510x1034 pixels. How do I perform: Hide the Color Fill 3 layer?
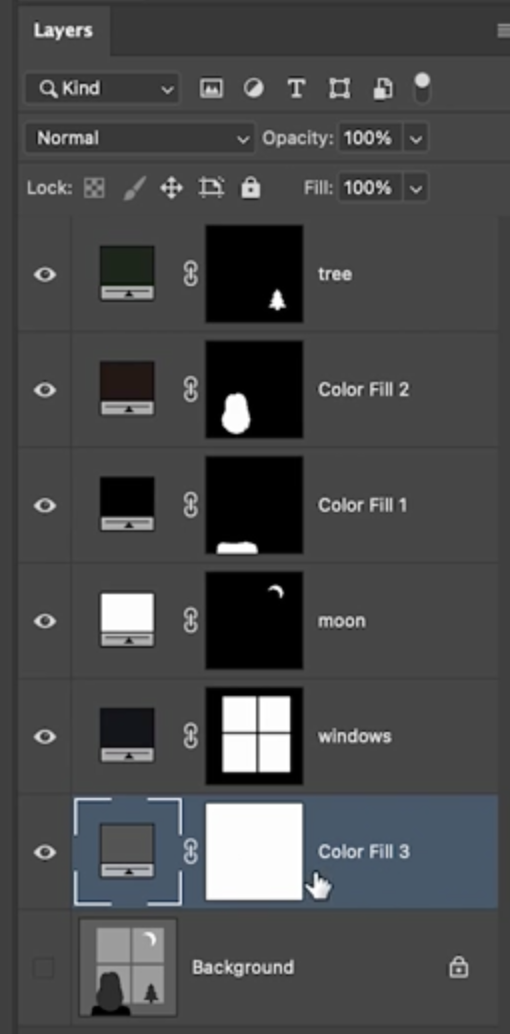(45, 852)
